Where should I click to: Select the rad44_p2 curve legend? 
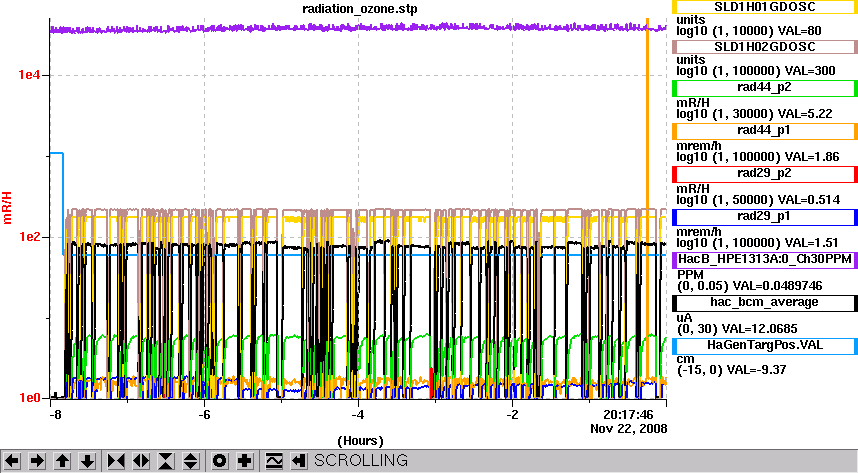[x=764, y=88]
